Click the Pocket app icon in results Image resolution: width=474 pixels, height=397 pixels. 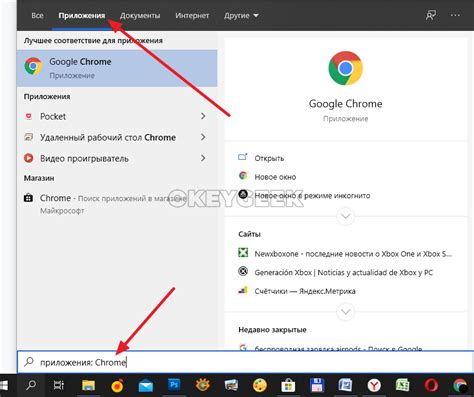coord(29,116)
